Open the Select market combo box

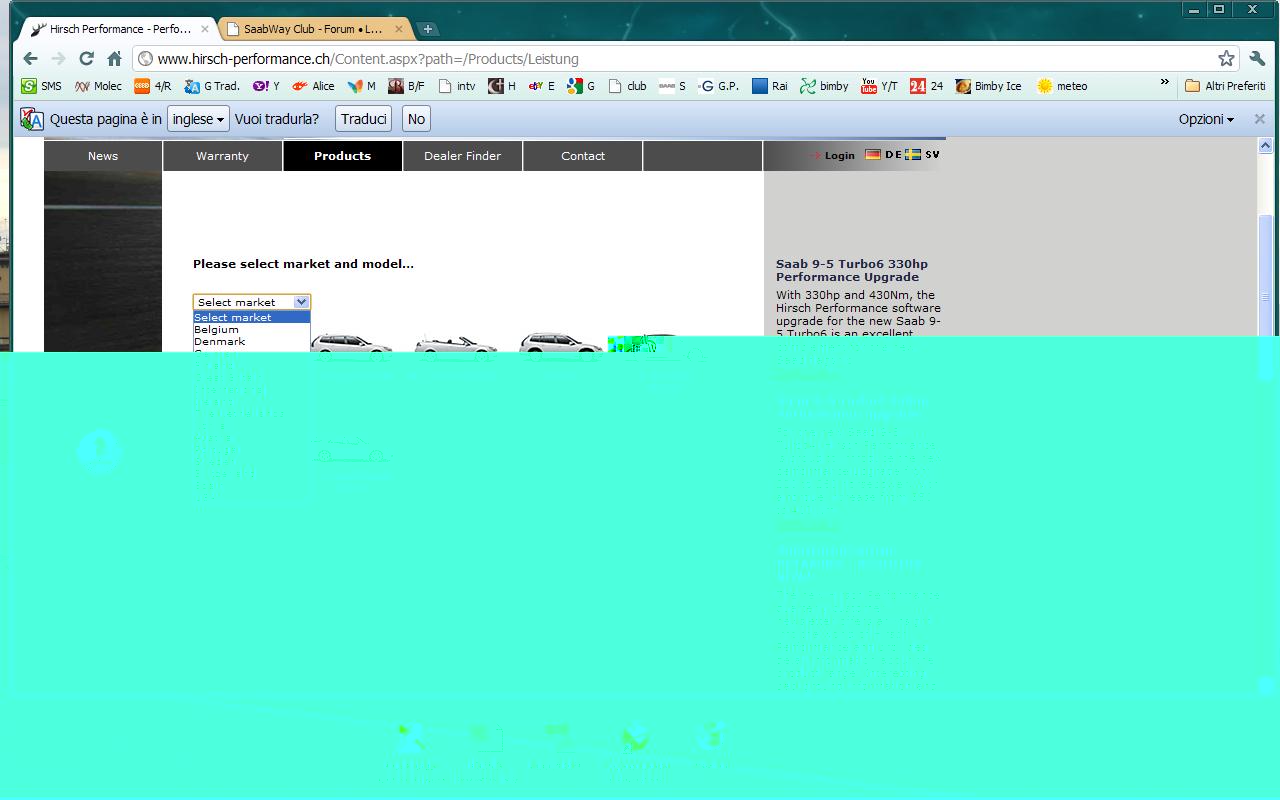(x=252, y=302)
